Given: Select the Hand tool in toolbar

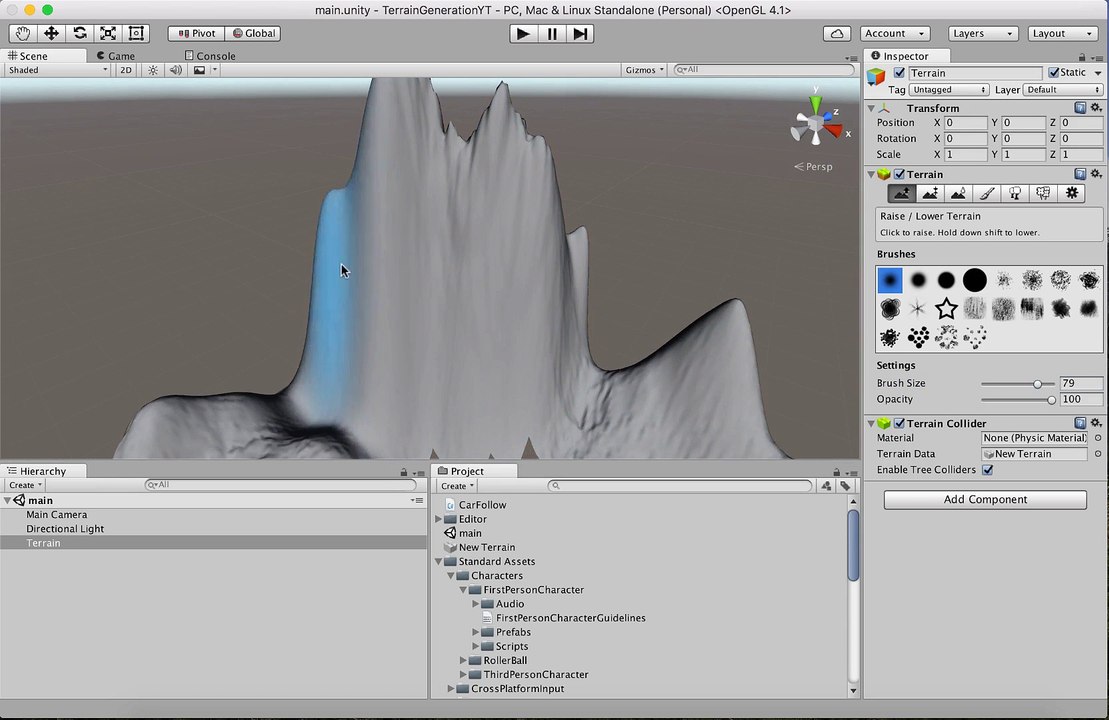Looking at the screenshot, I should click(x=23, y=33).
